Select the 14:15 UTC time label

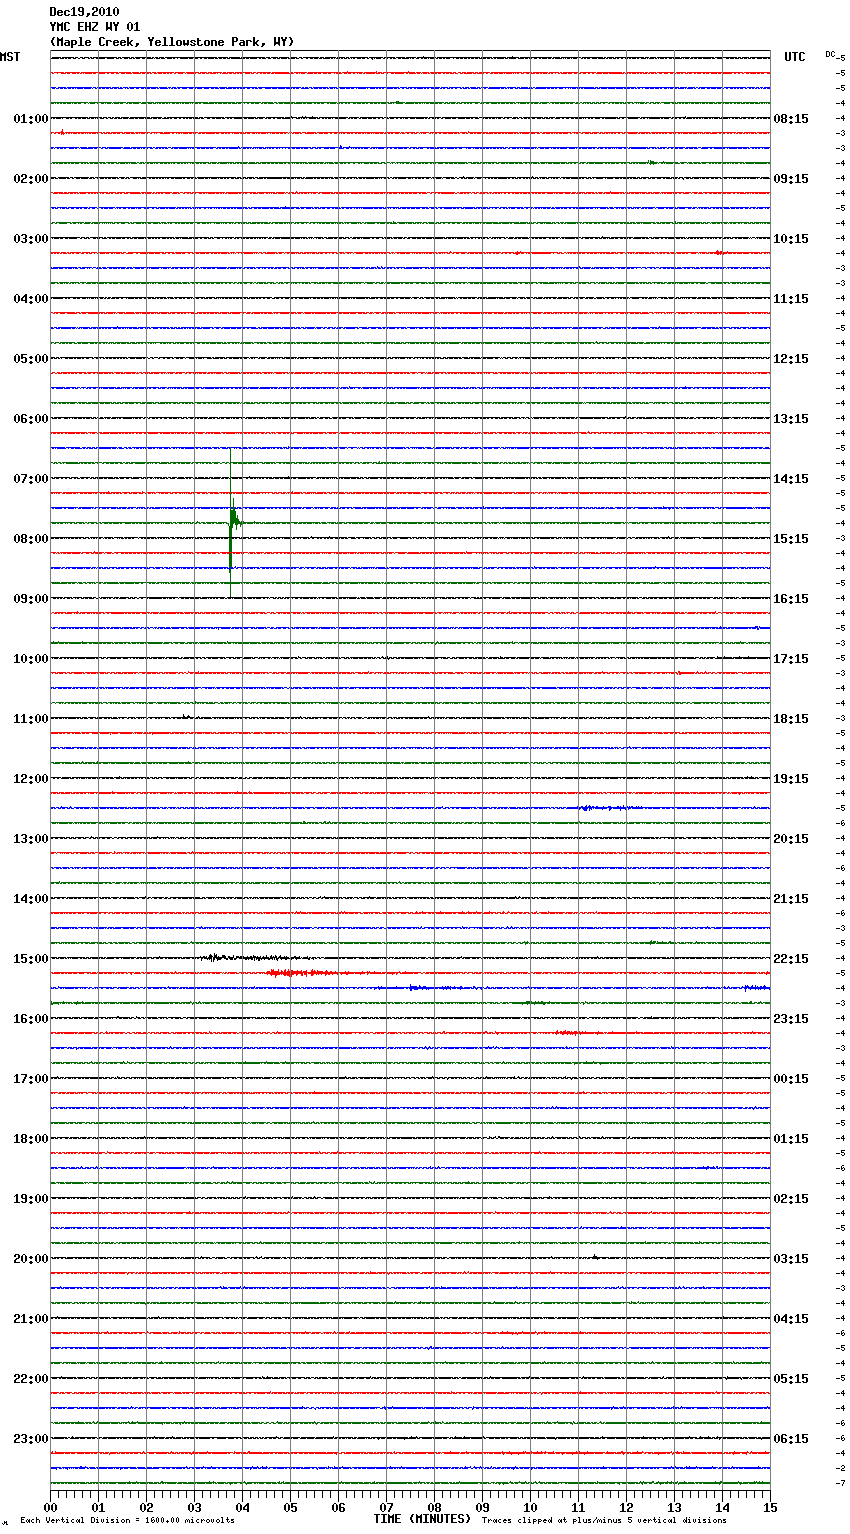[x=791, y=479]
